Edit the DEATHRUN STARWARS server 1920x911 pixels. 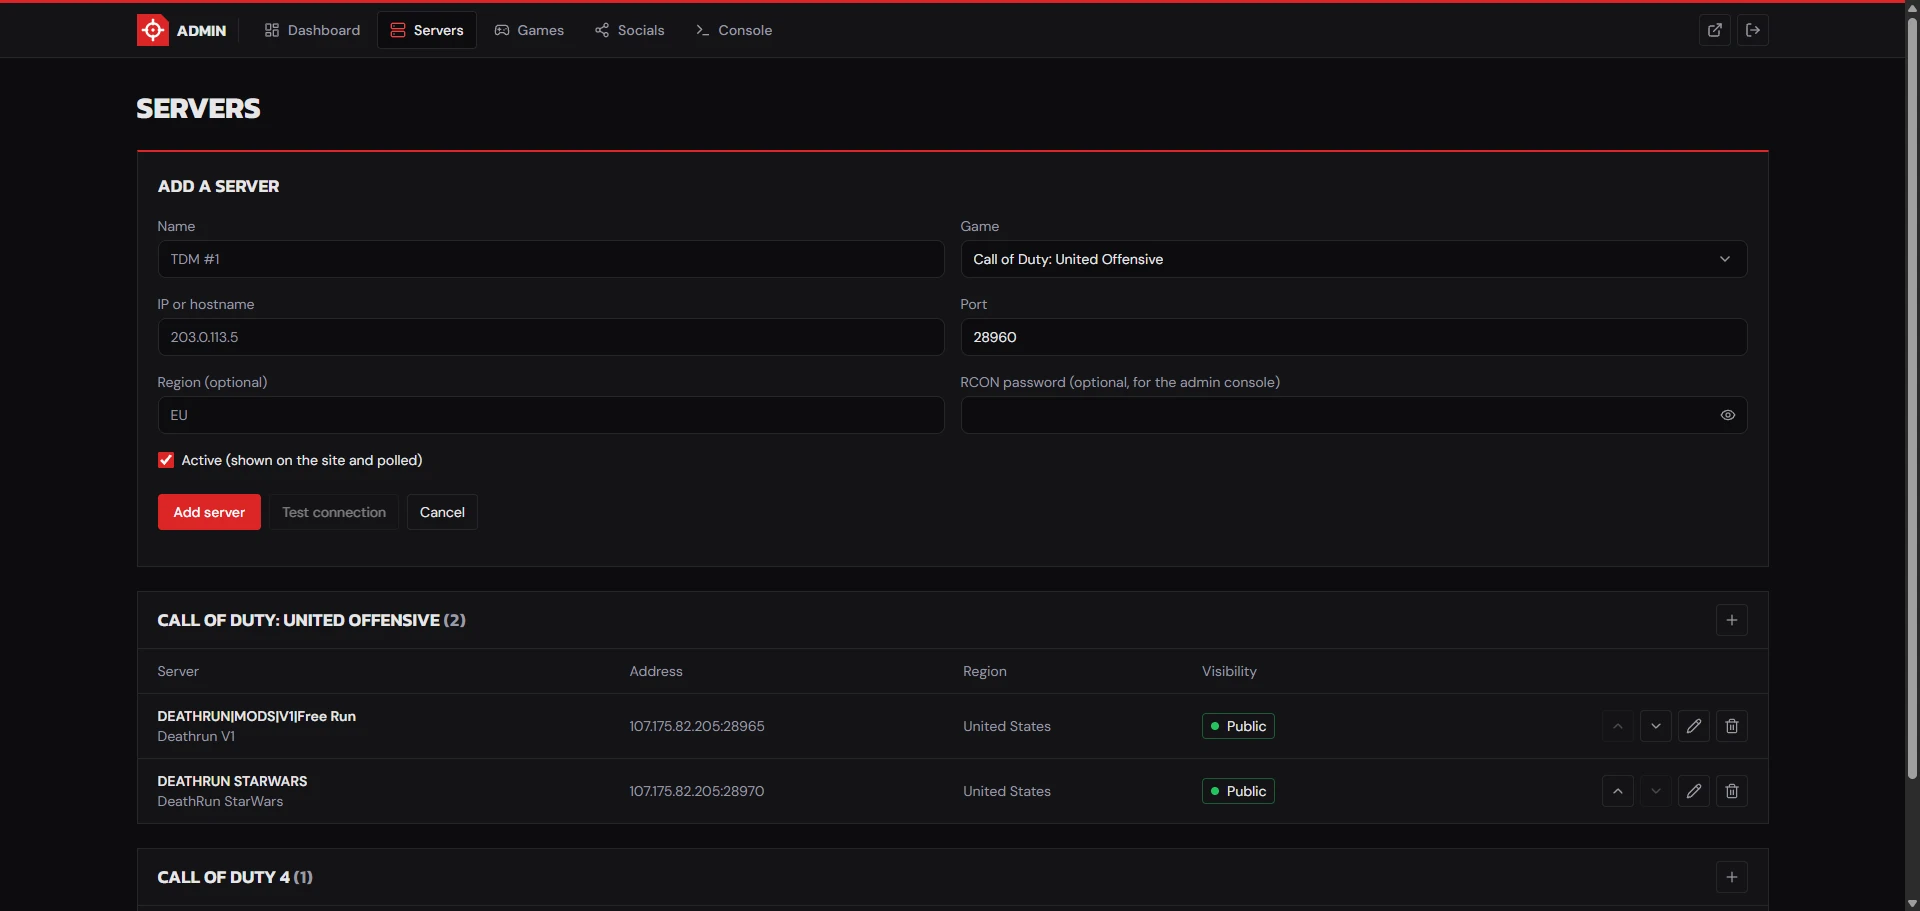1694,791
